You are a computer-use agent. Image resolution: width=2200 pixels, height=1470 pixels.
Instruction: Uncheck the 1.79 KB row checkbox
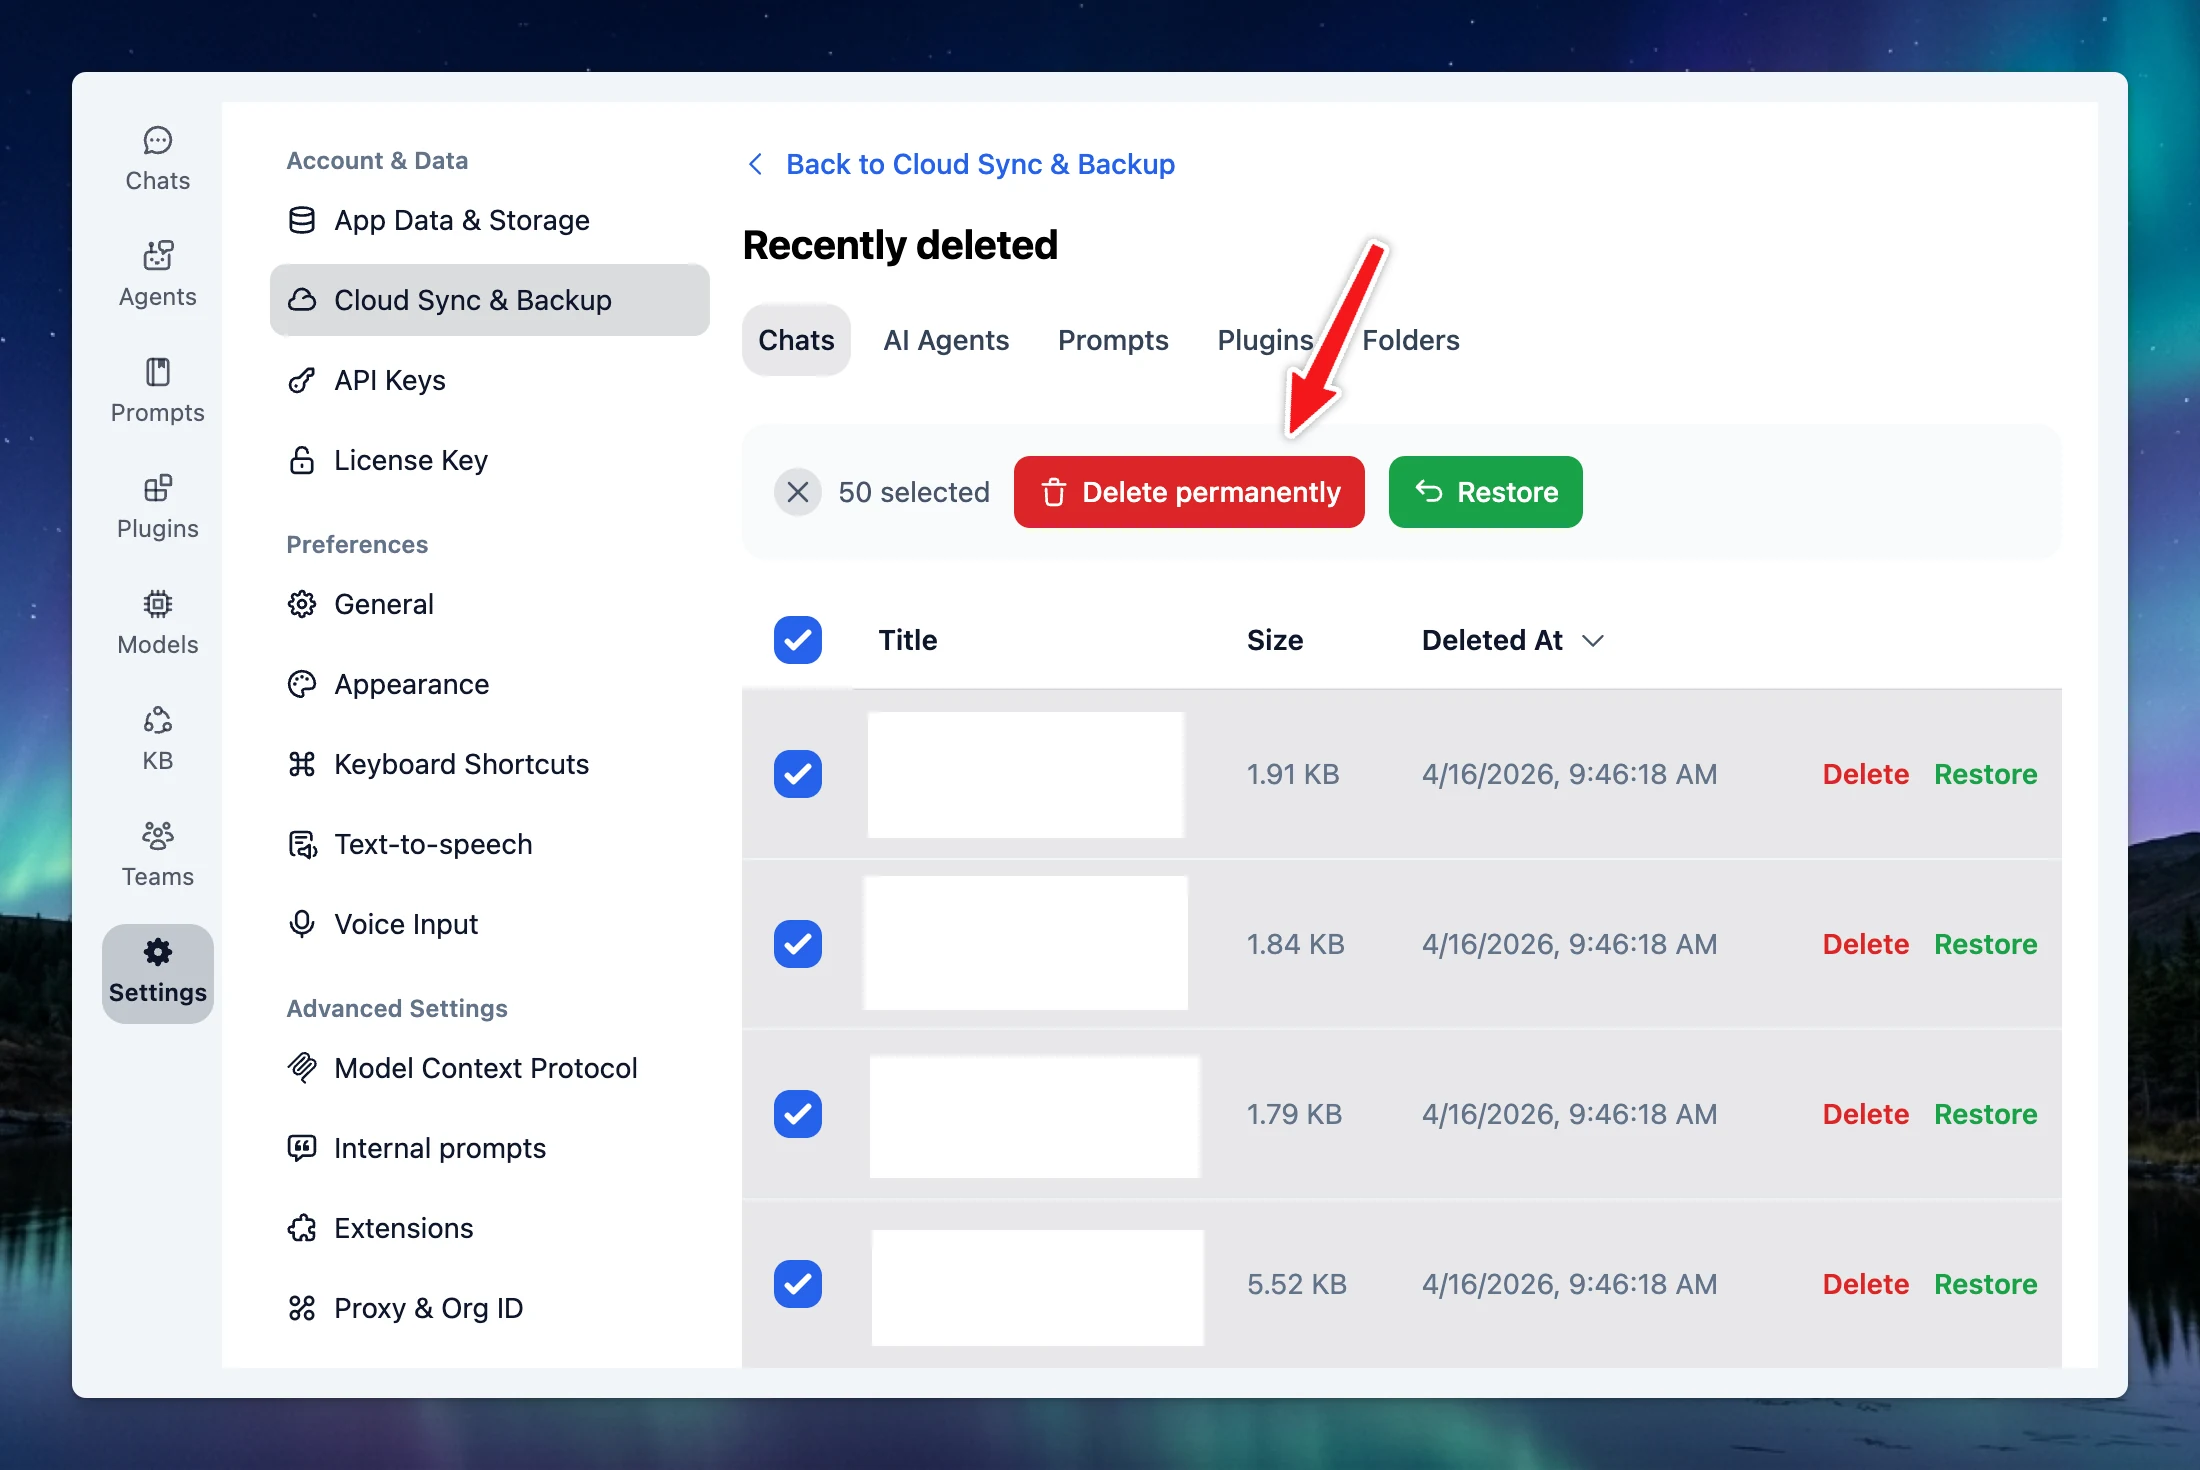pos(798,1114)
